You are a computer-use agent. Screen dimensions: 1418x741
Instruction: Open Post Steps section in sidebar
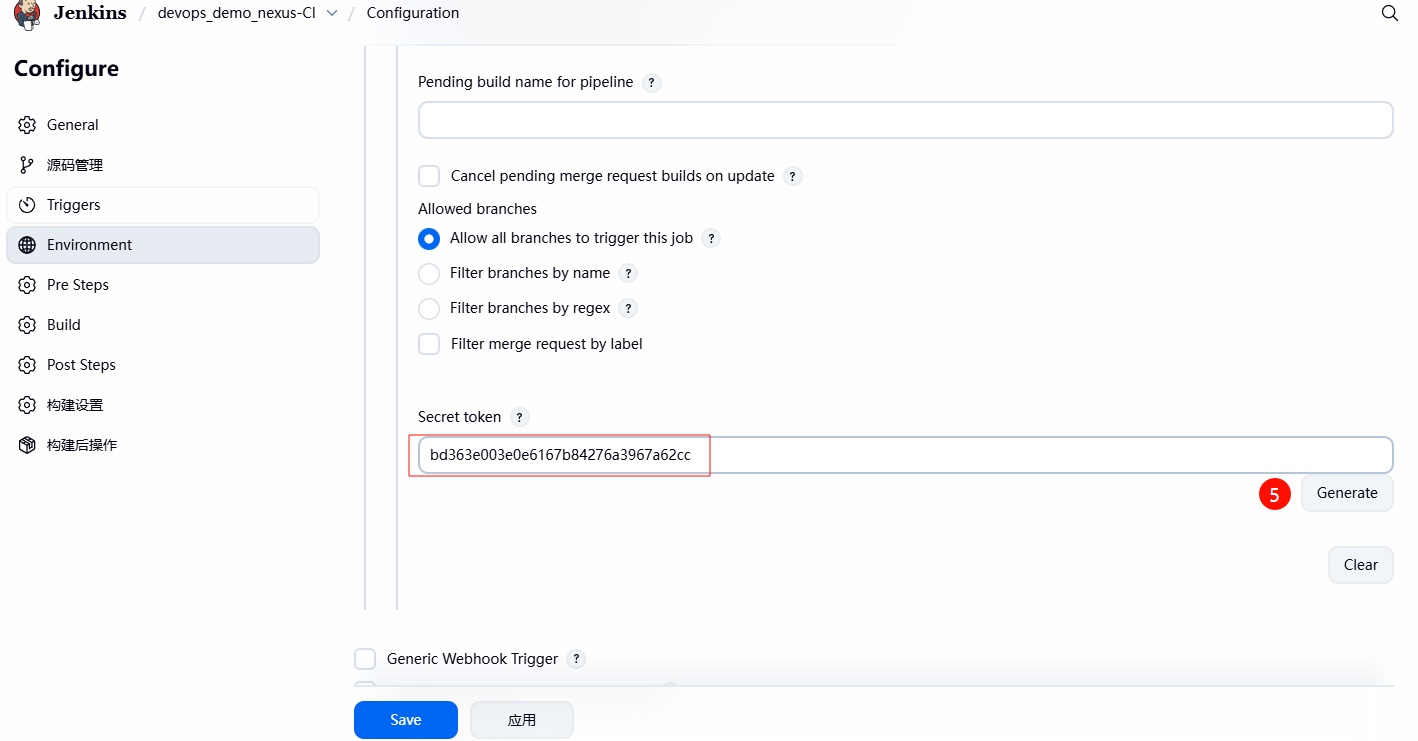pos(81,365)
